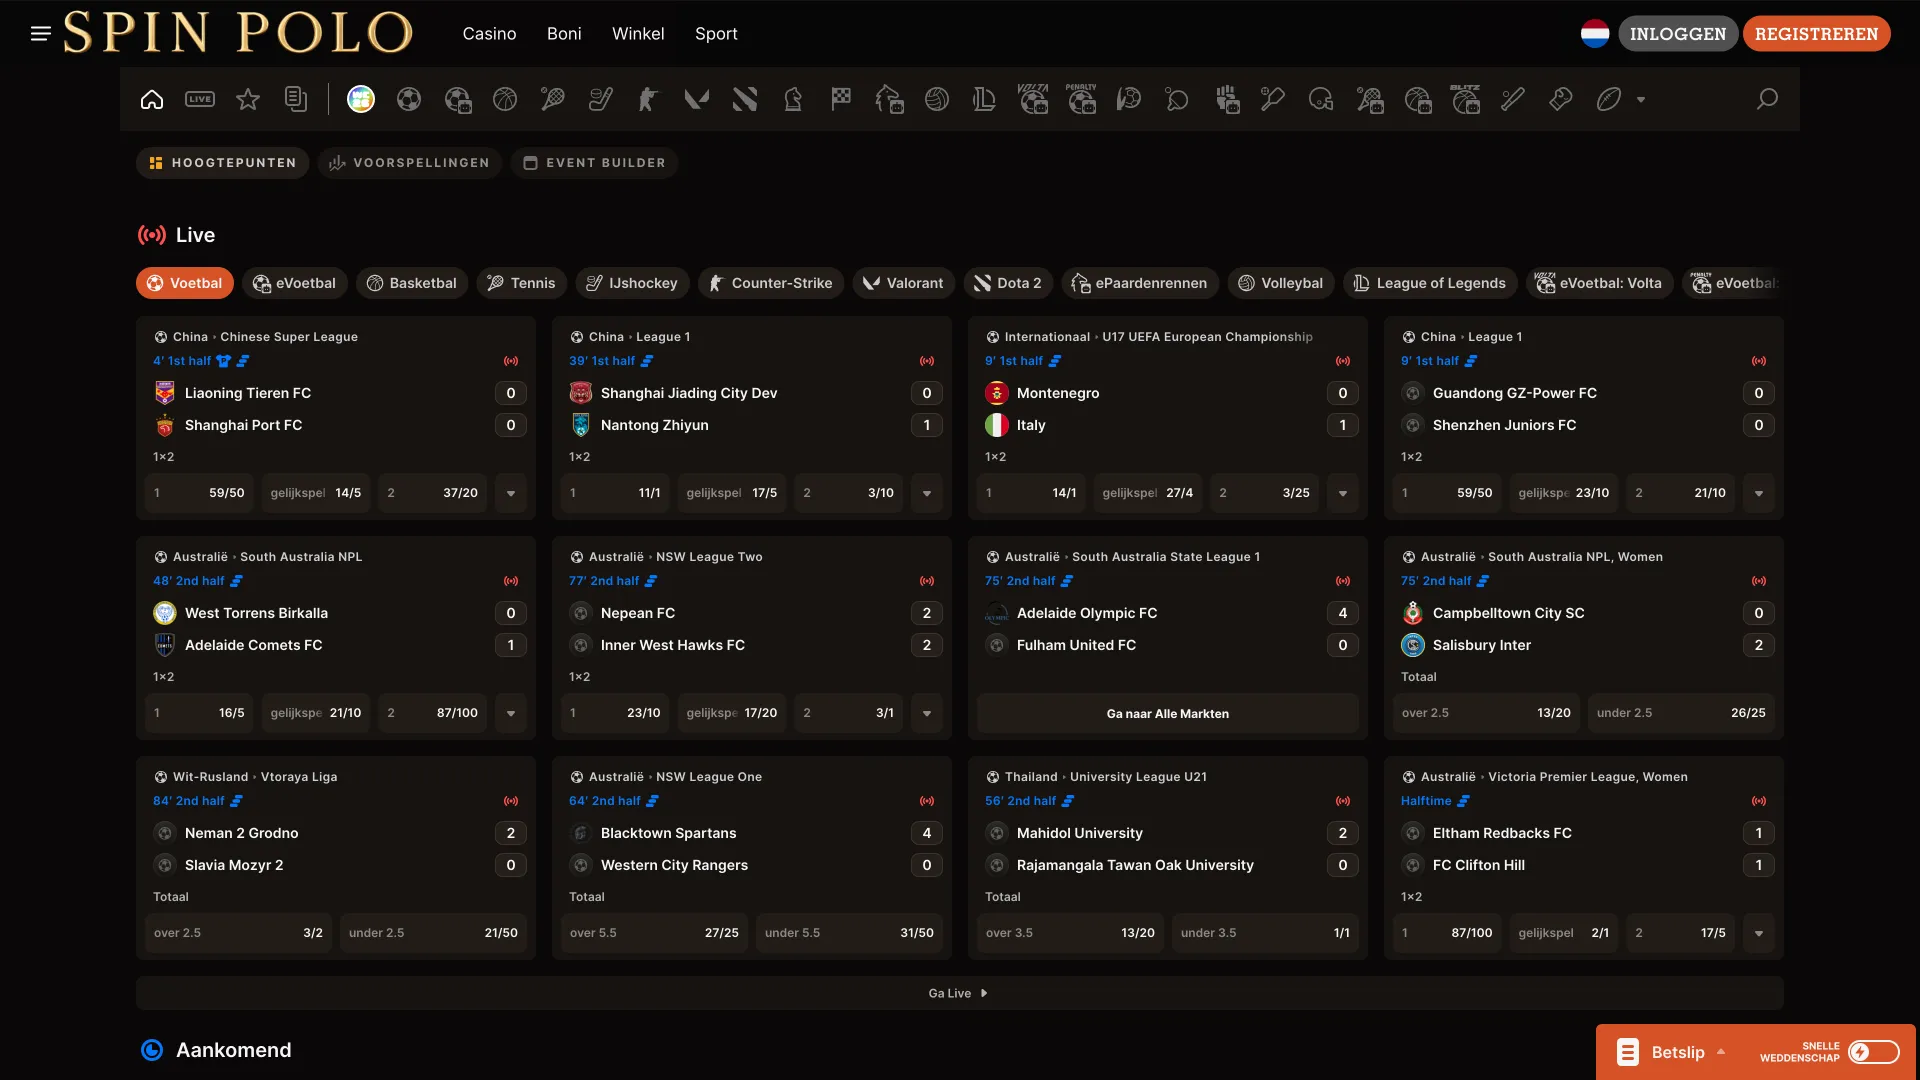Switch to the Event Builder tab
1920x1080 pixels.
[594, 163]
